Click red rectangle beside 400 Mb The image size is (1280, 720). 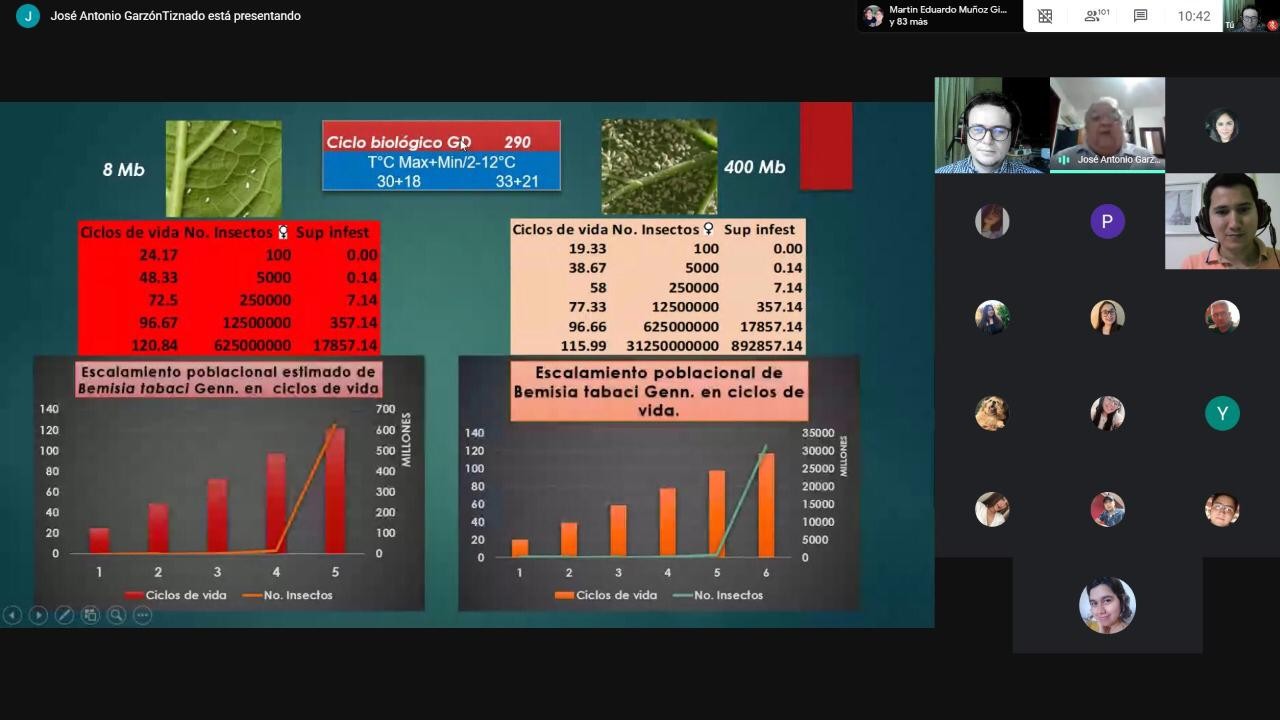(826, 146)
